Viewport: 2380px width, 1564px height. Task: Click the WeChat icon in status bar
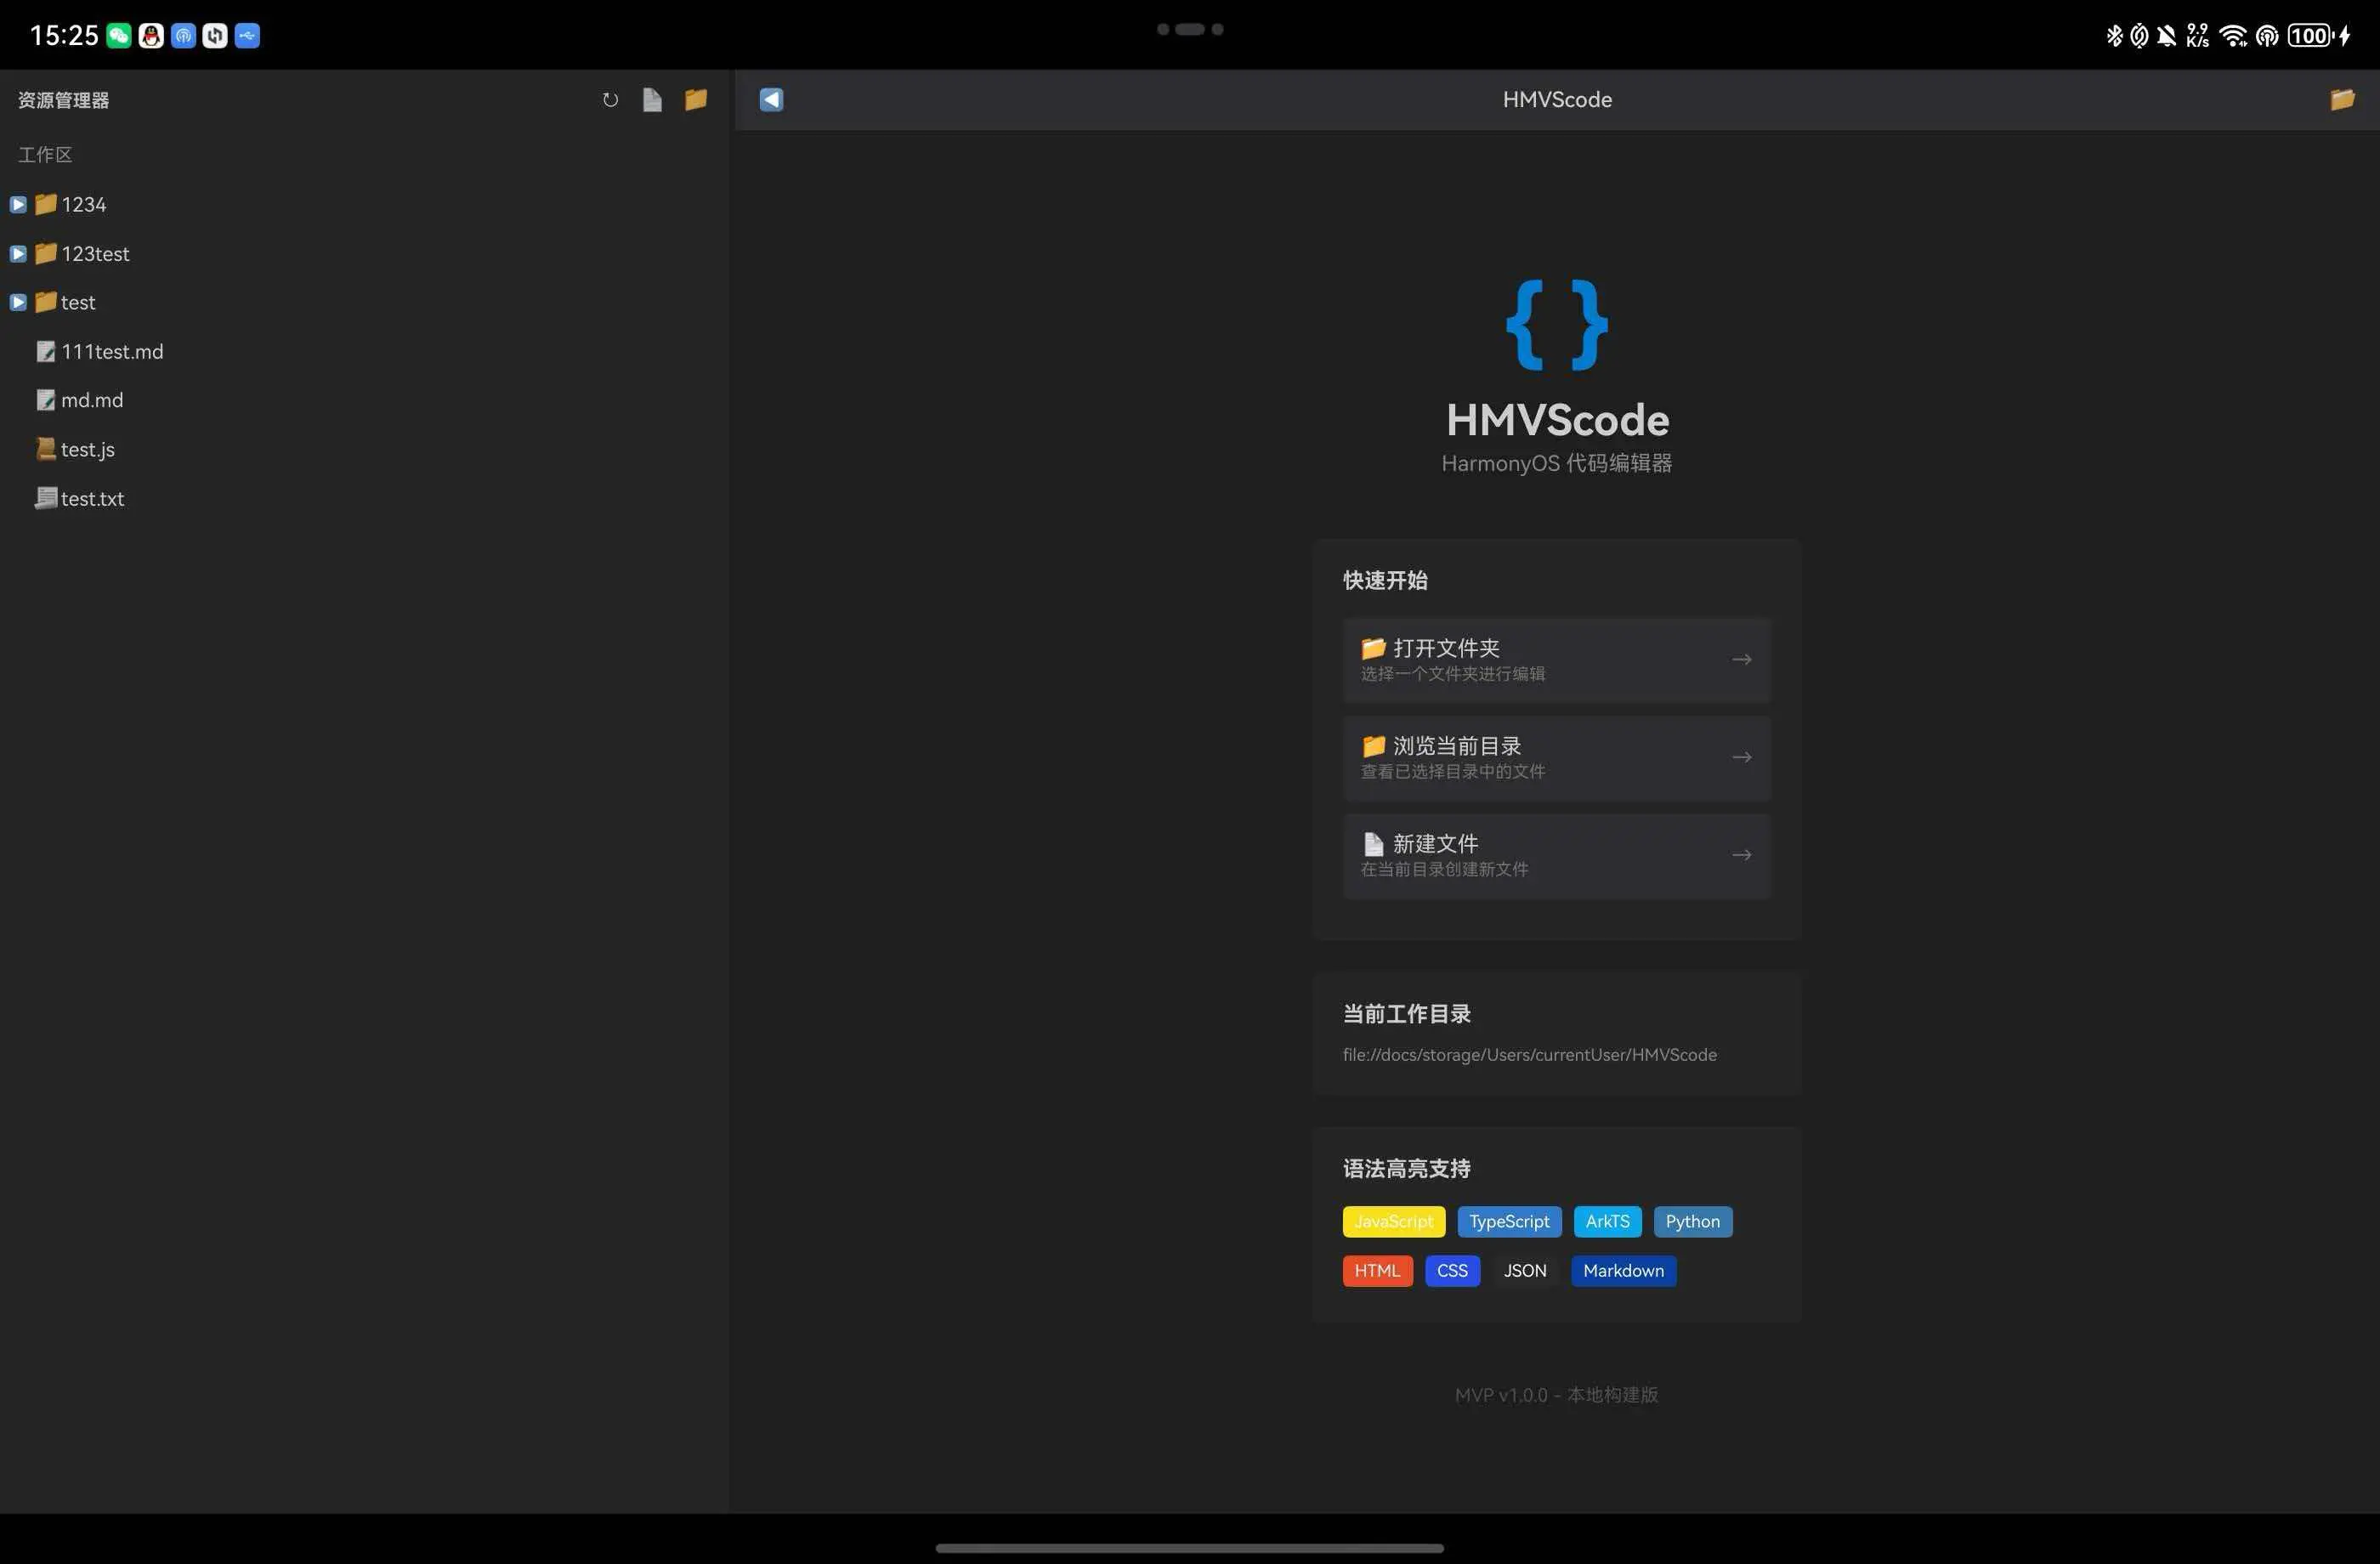[119, 36]
